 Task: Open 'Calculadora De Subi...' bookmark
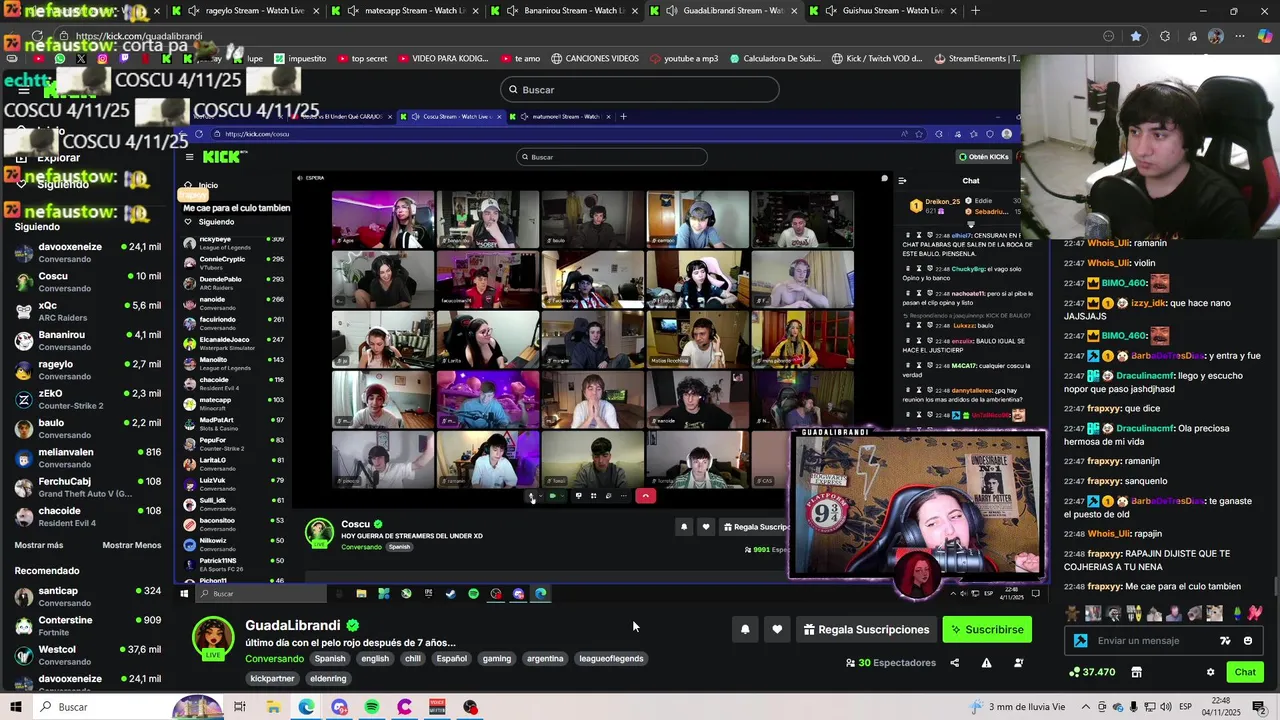pos(775,58)
